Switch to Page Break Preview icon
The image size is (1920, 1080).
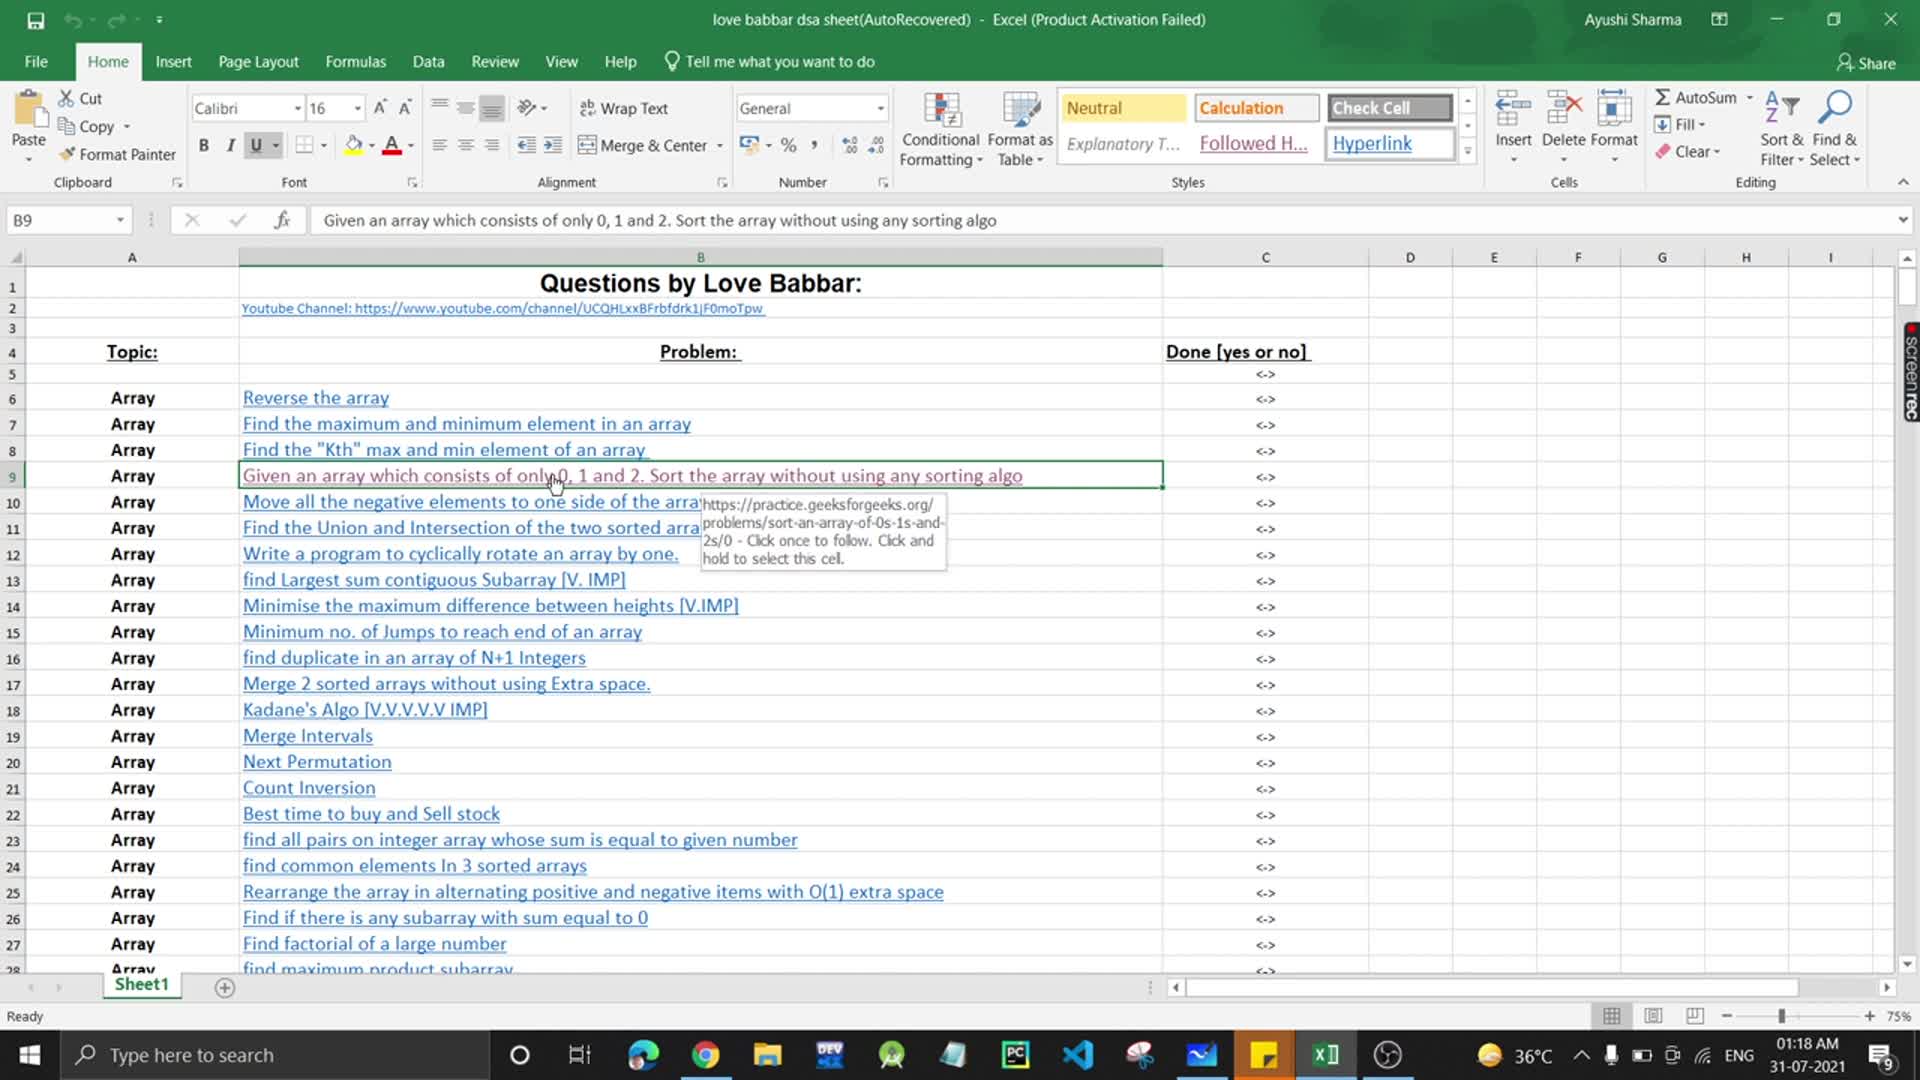click(x=1694, y=1016)
